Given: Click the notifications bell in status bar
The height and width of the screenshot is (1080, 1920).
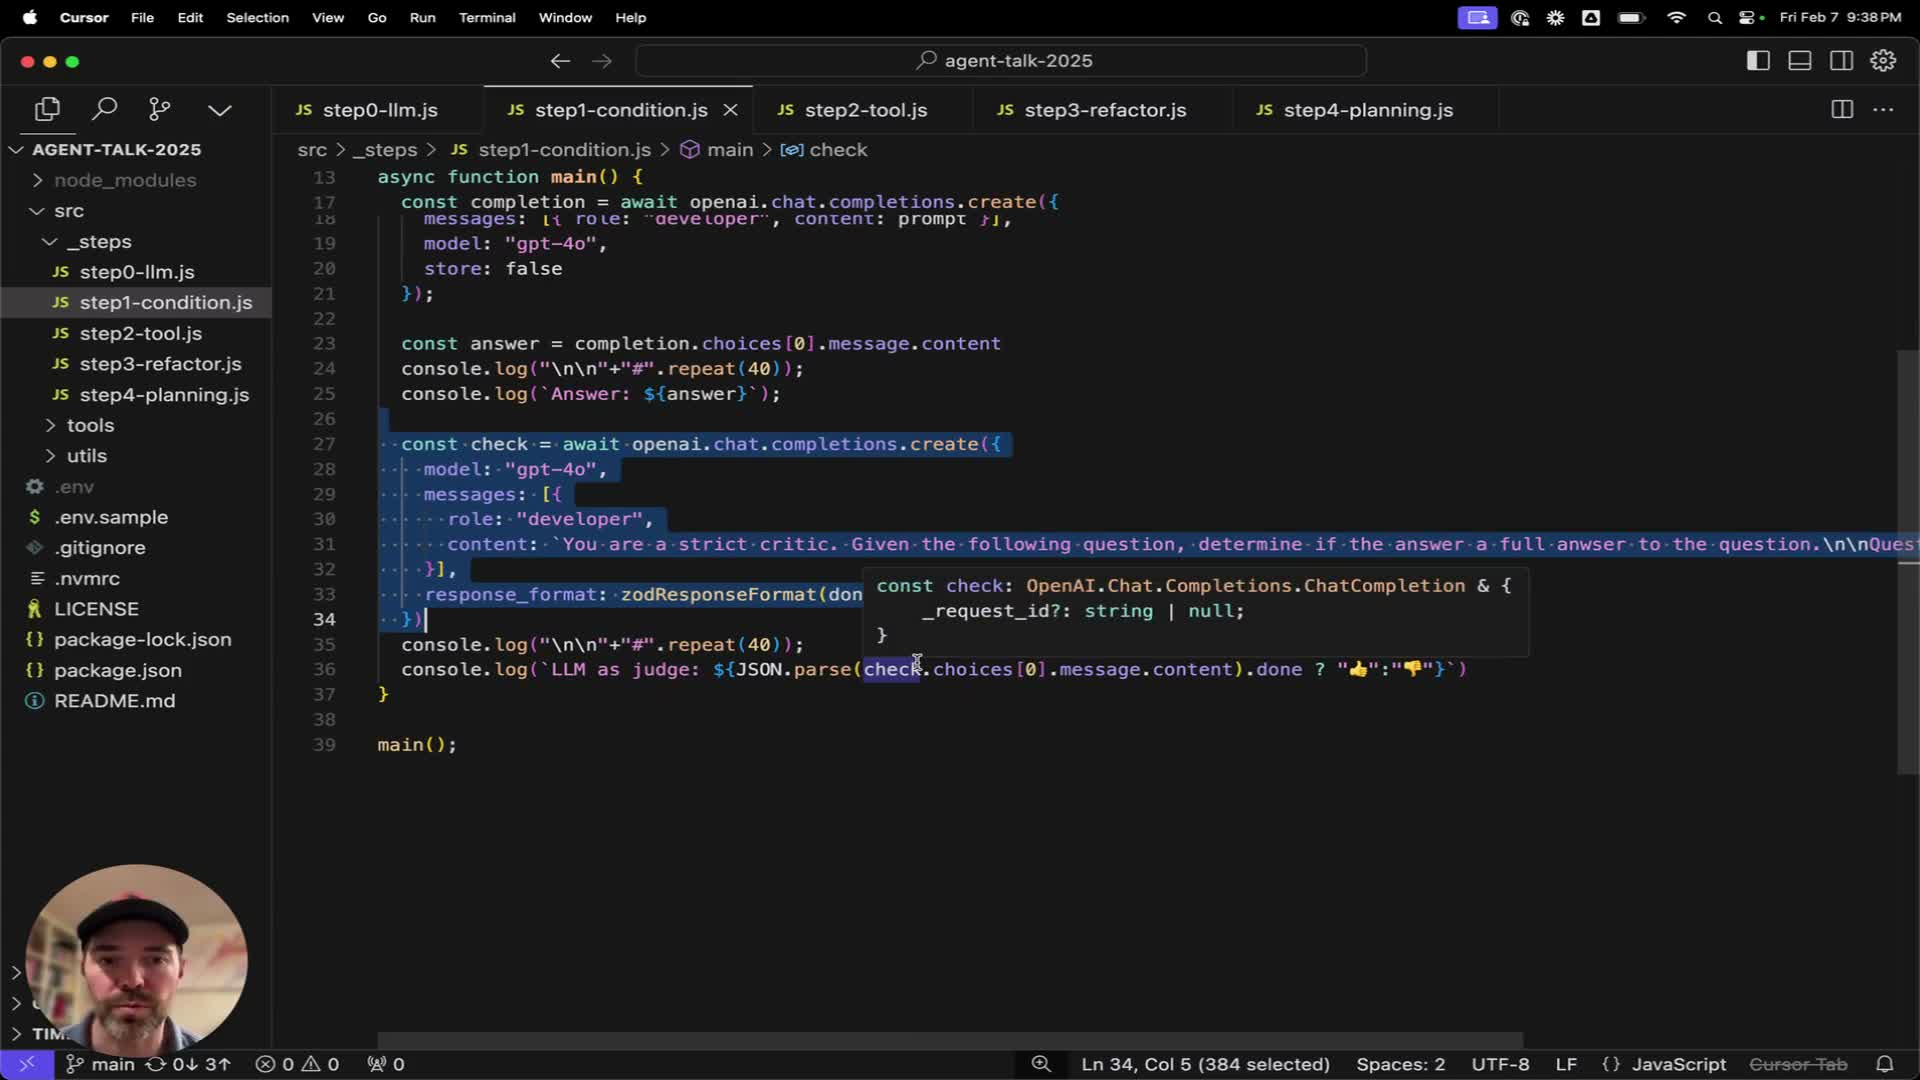Looking at the screenshot, I should 1885,1064.
